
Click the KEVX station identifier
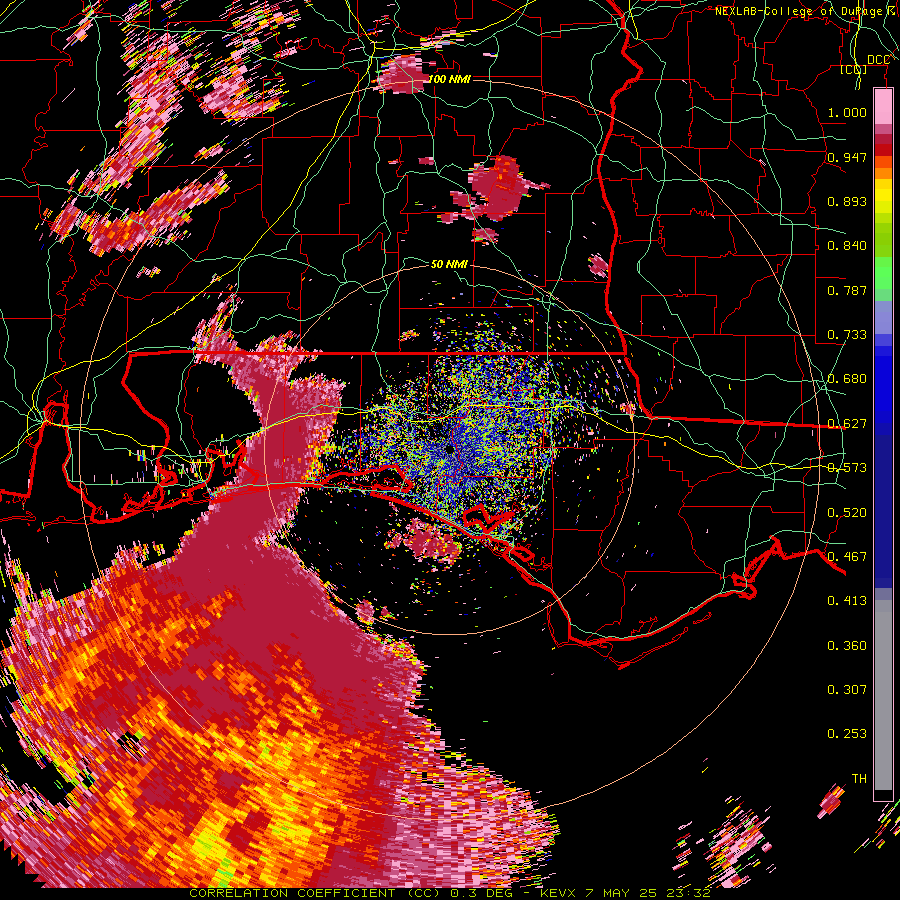(x=558, y=893)
